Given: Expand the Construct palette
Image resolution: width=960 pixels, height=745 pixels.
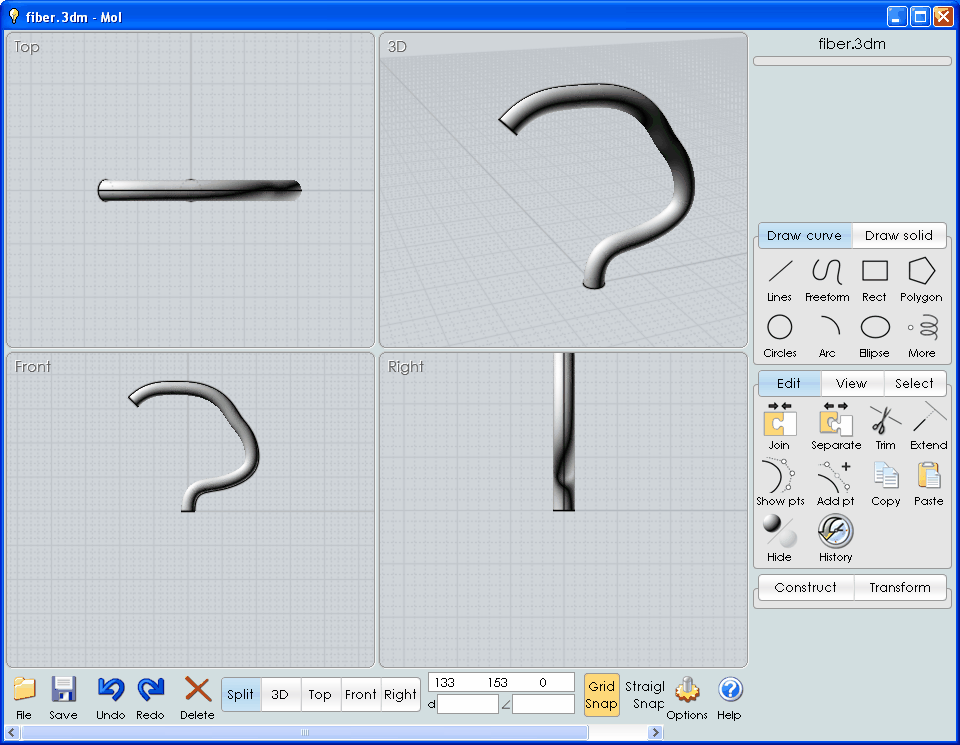Looking at the screenshot, I should pos(805,588).
